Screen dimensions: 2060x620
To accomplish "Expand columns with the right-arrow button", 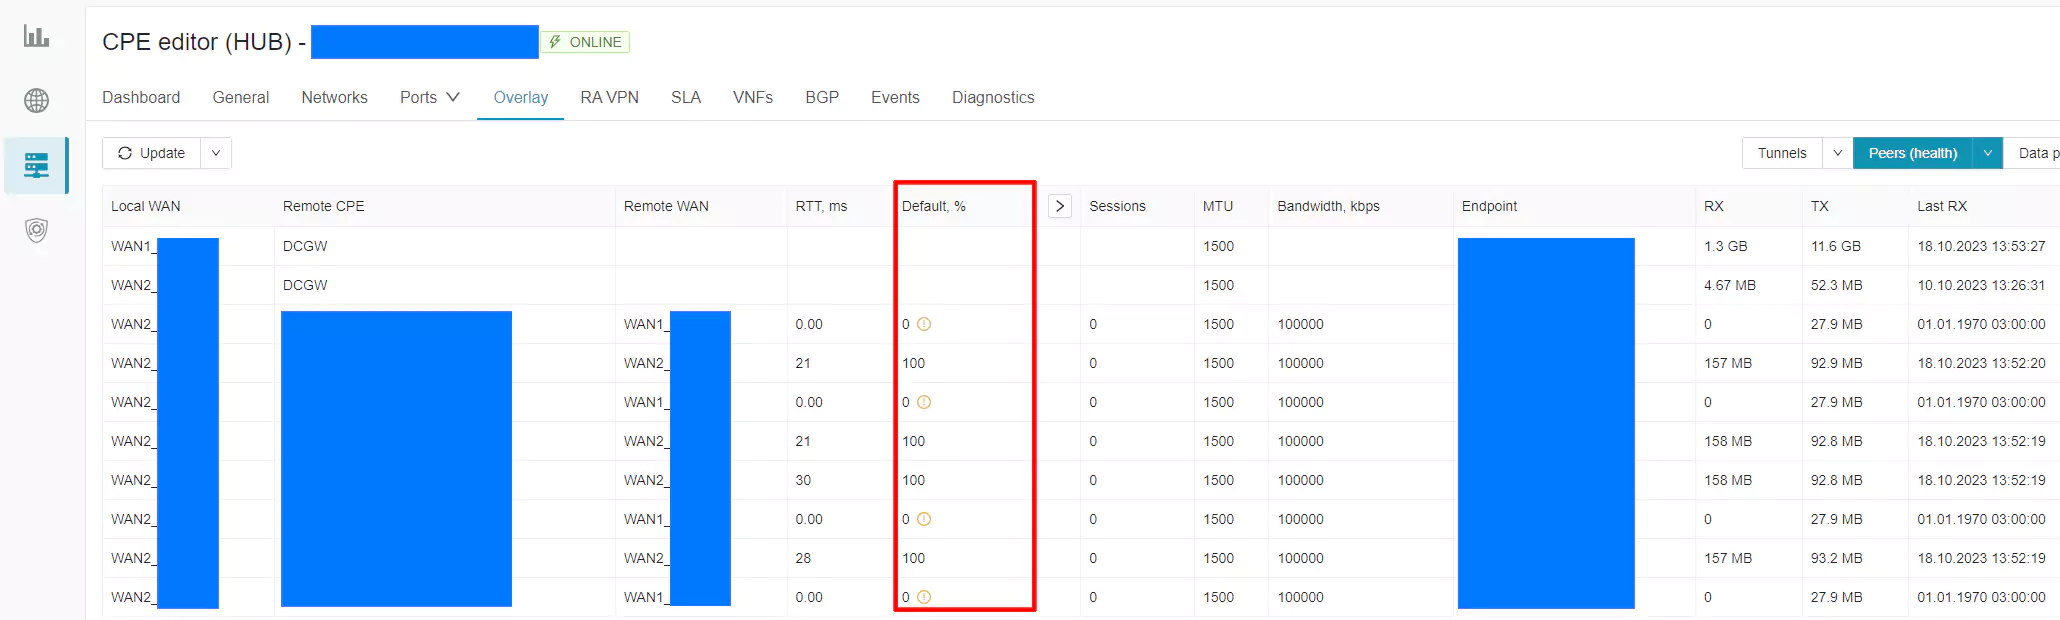I will 1059,206.
